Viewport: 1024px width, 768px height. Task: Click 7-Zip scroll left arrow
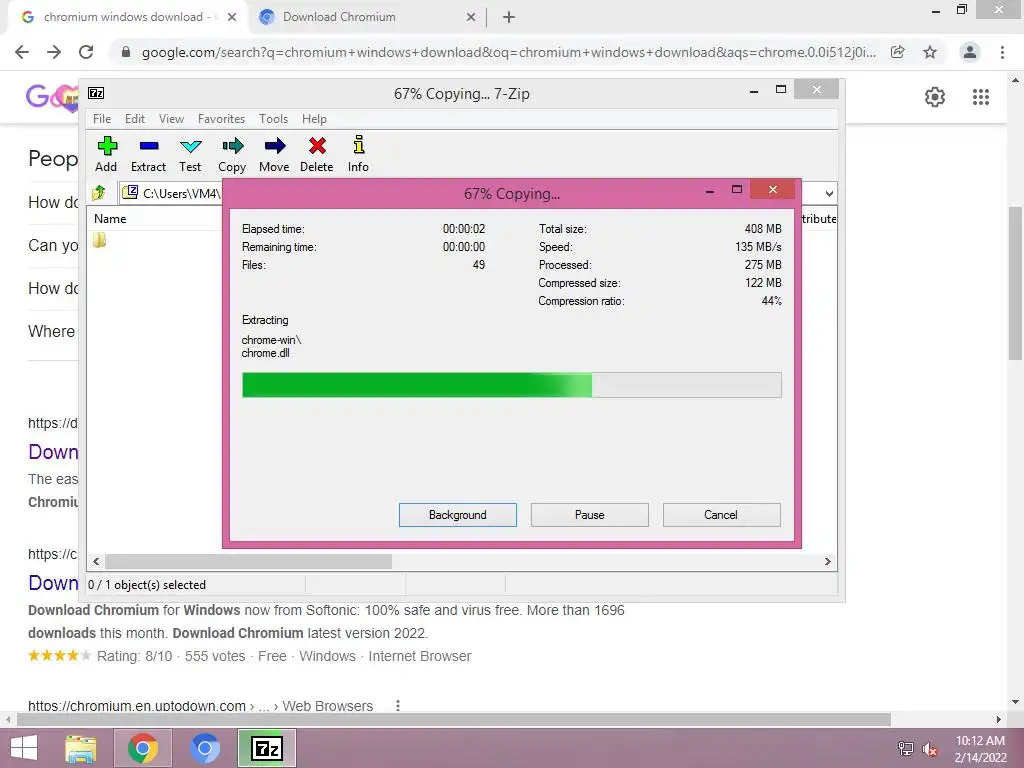97,562
